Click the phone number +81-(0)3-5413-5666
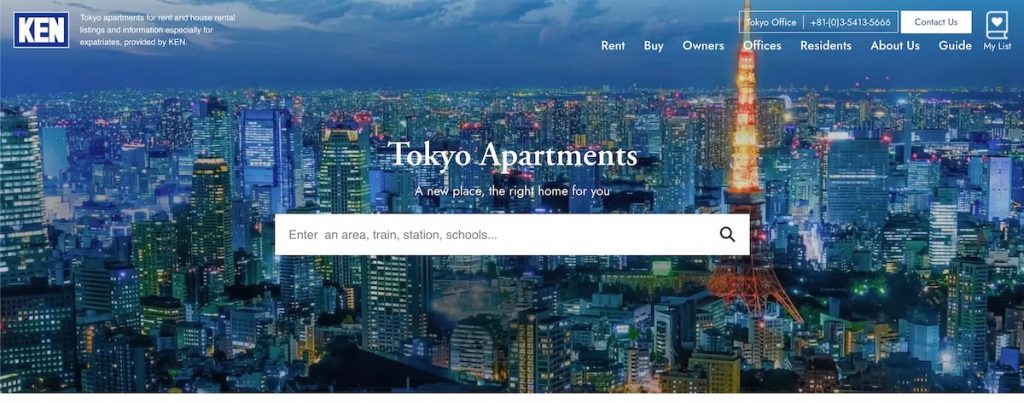1024x403 pixels. (850, 22)
